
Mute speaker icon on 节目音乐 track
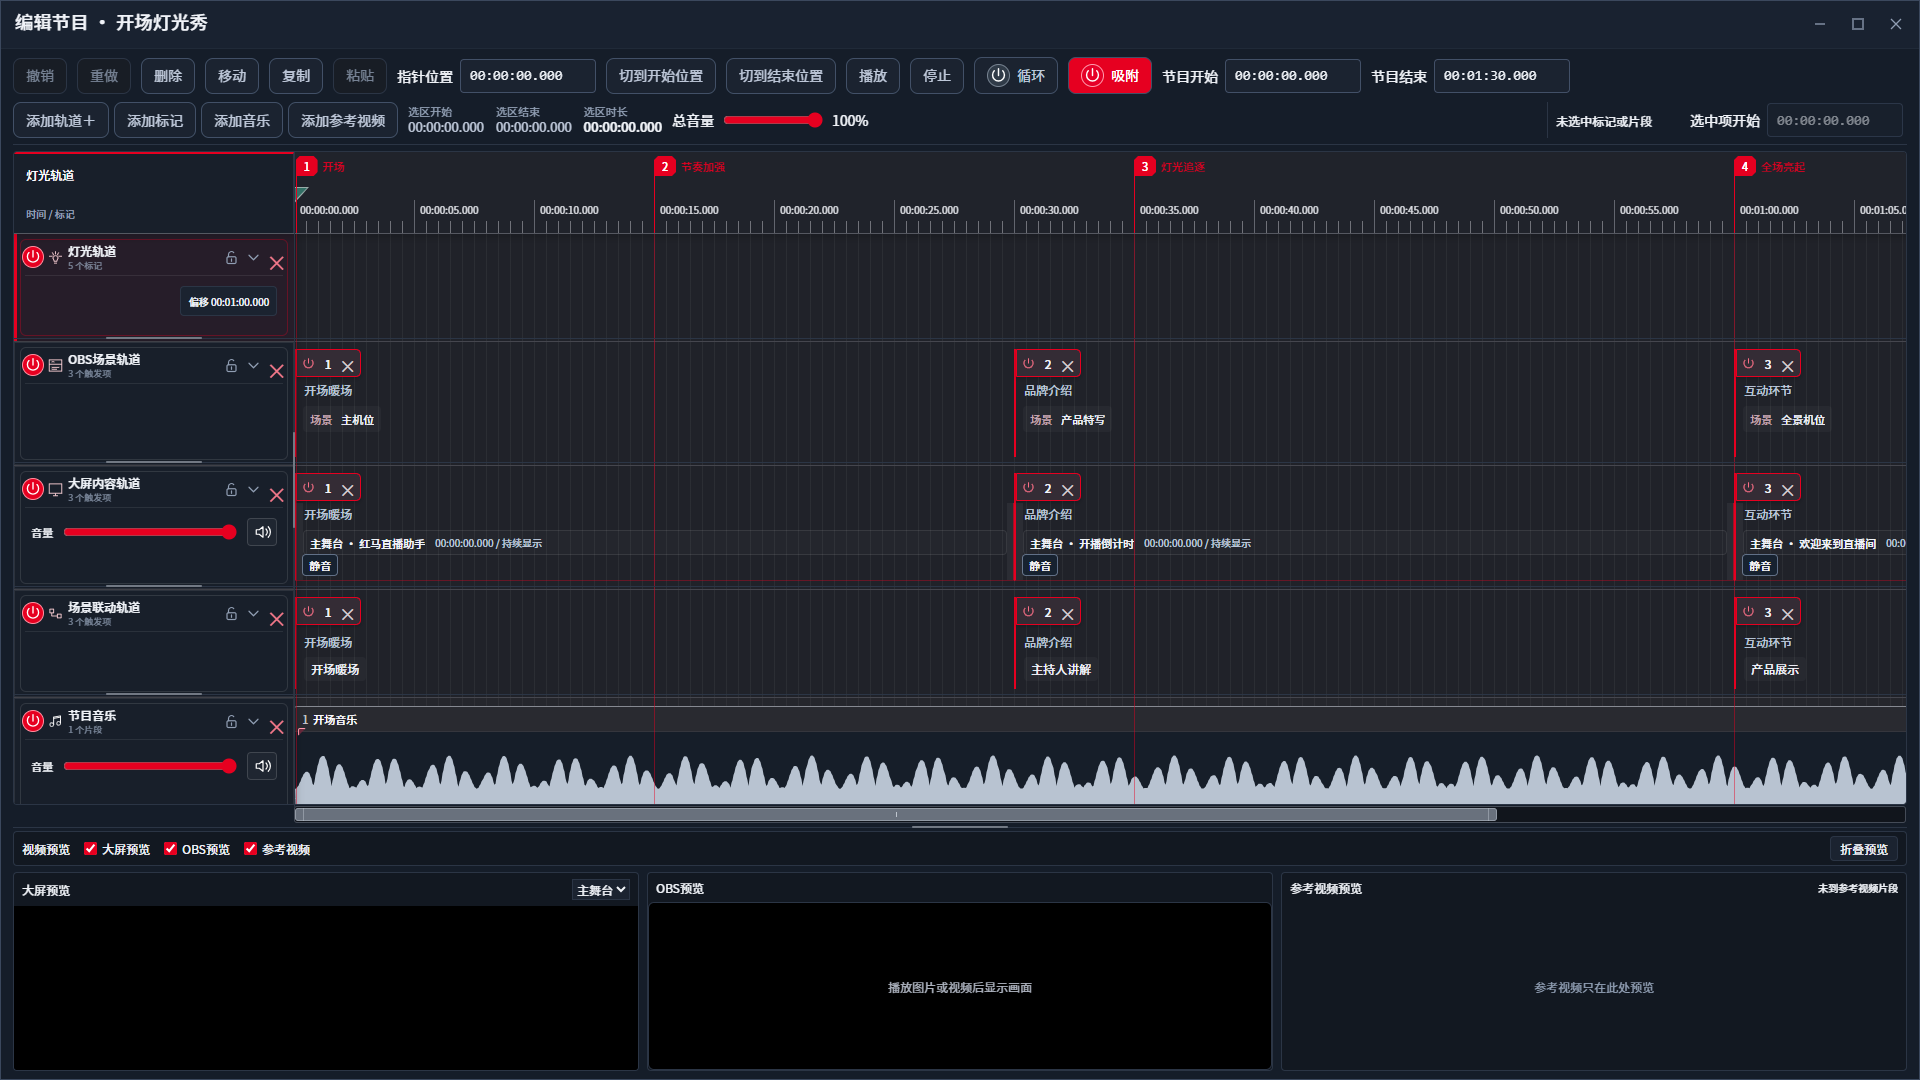coord(262,767)
